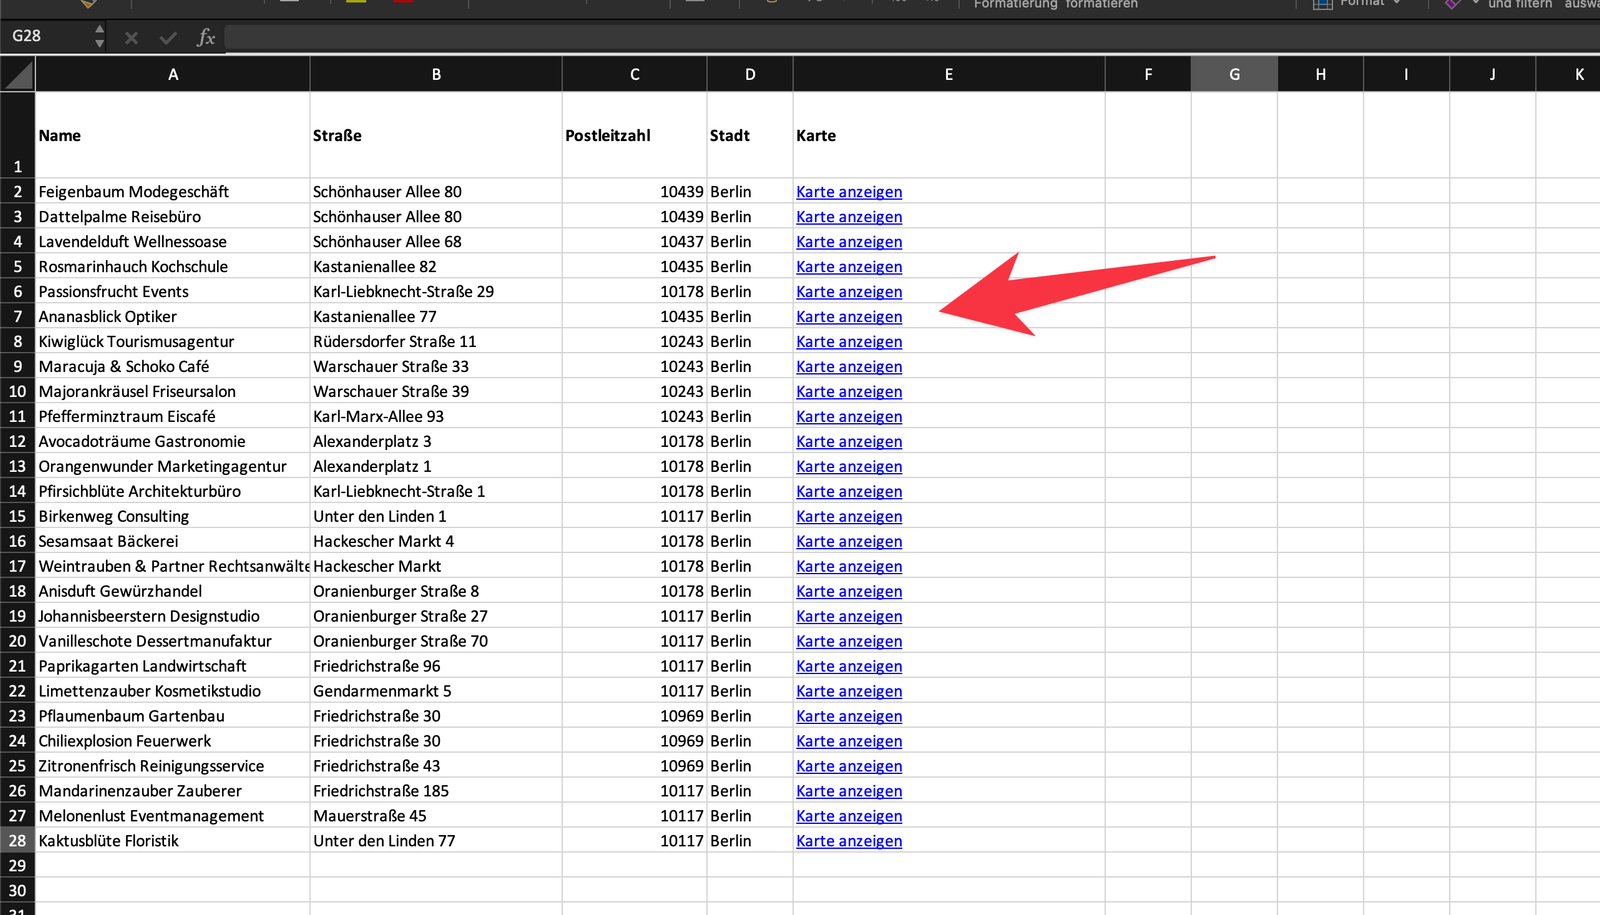Click the Name header cell
Screen dimensions: 1600x915
tap(173, 135)
